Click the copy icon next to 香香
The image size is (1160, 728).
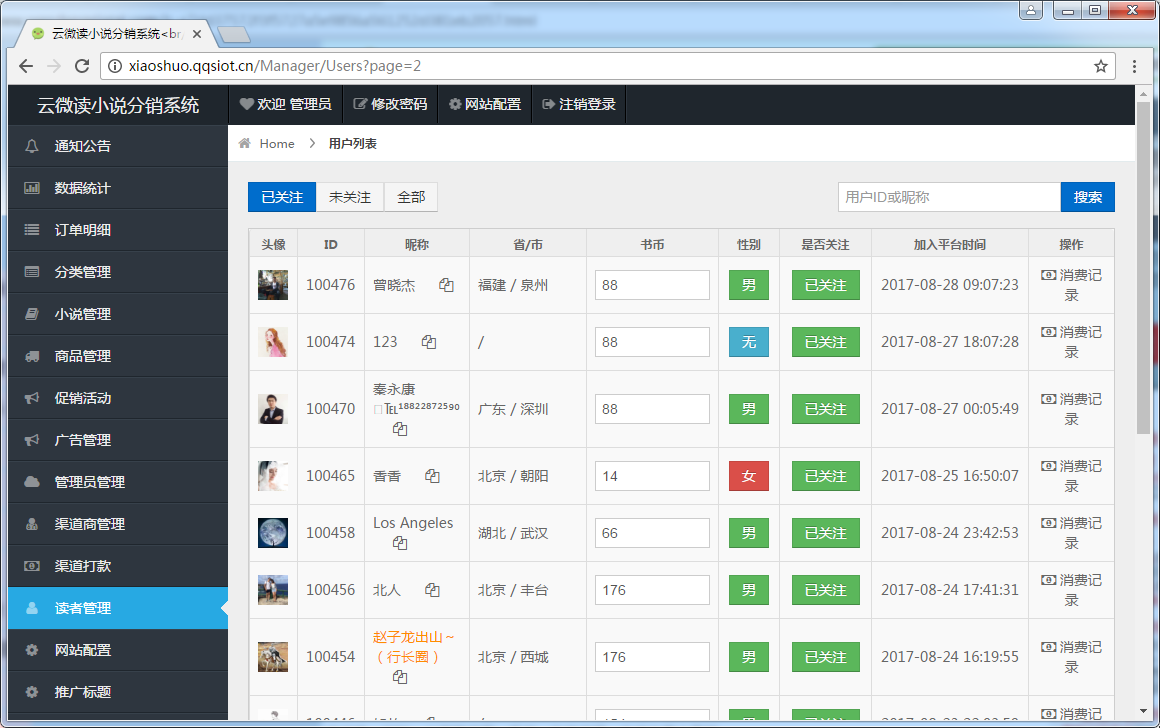432,476
